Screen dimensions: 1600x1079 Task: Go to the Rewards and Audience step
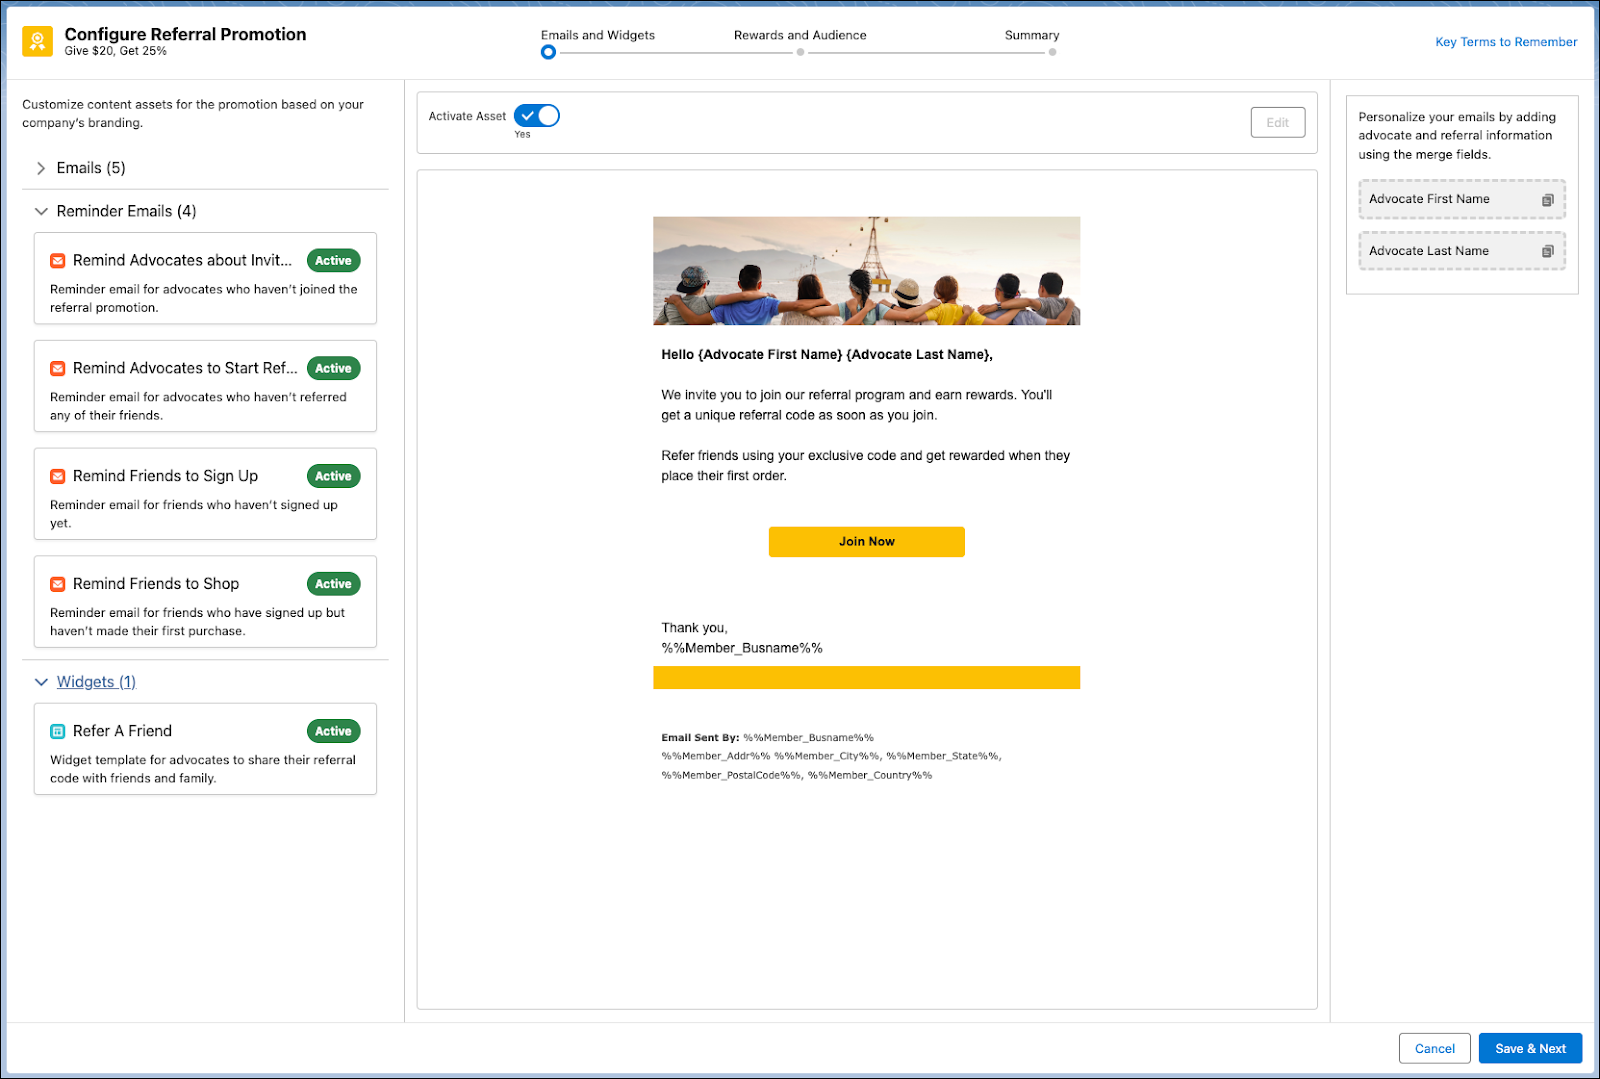pos(800,35)
